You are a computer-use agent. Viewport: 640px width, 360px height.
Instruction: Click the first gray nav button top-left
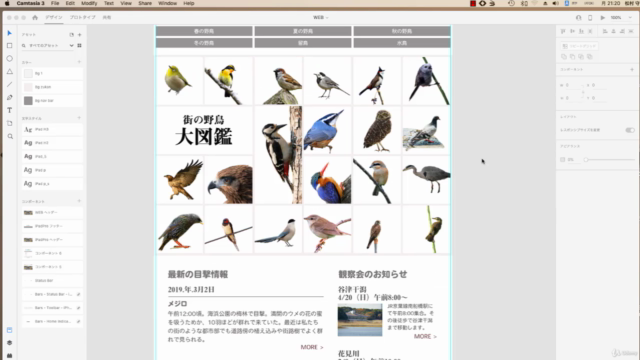(204, 31)
